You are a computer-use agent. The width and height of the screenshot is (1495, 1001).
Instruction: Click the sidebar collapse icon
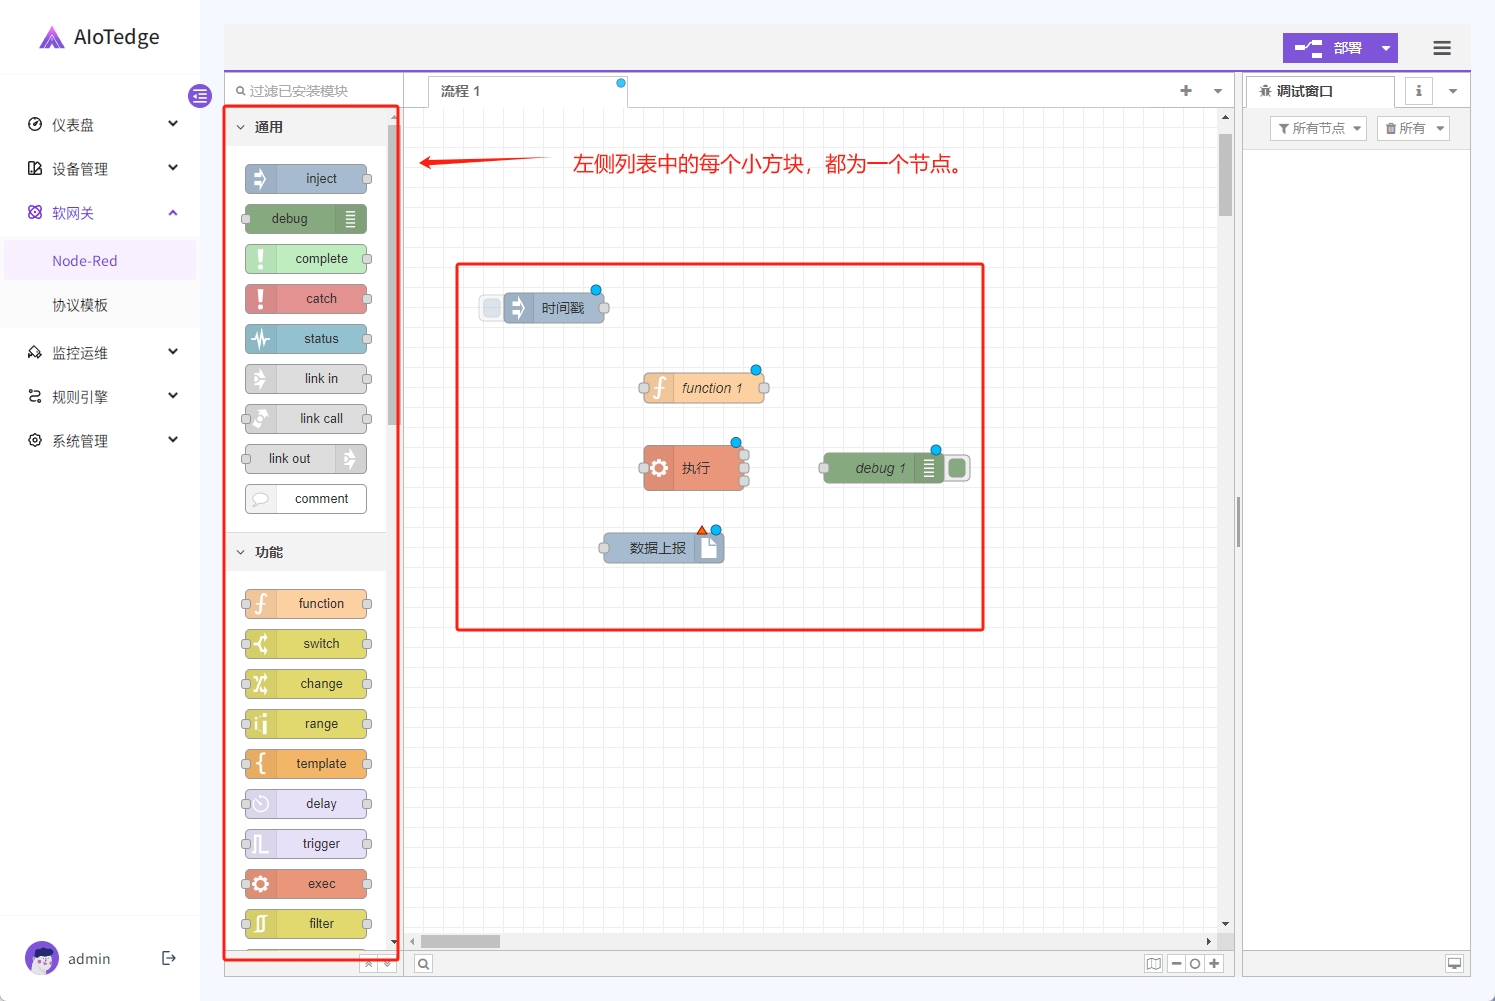tap(200, 96)
